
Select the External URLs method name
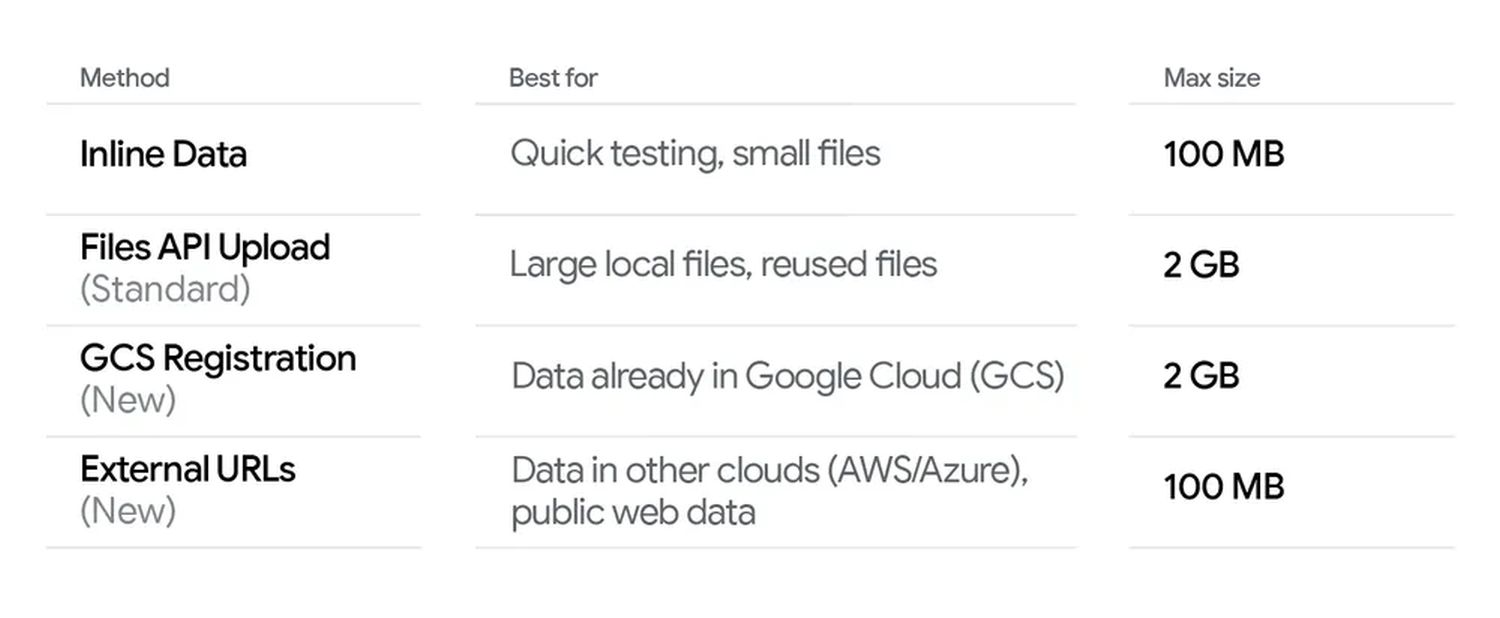pos(188,469)
